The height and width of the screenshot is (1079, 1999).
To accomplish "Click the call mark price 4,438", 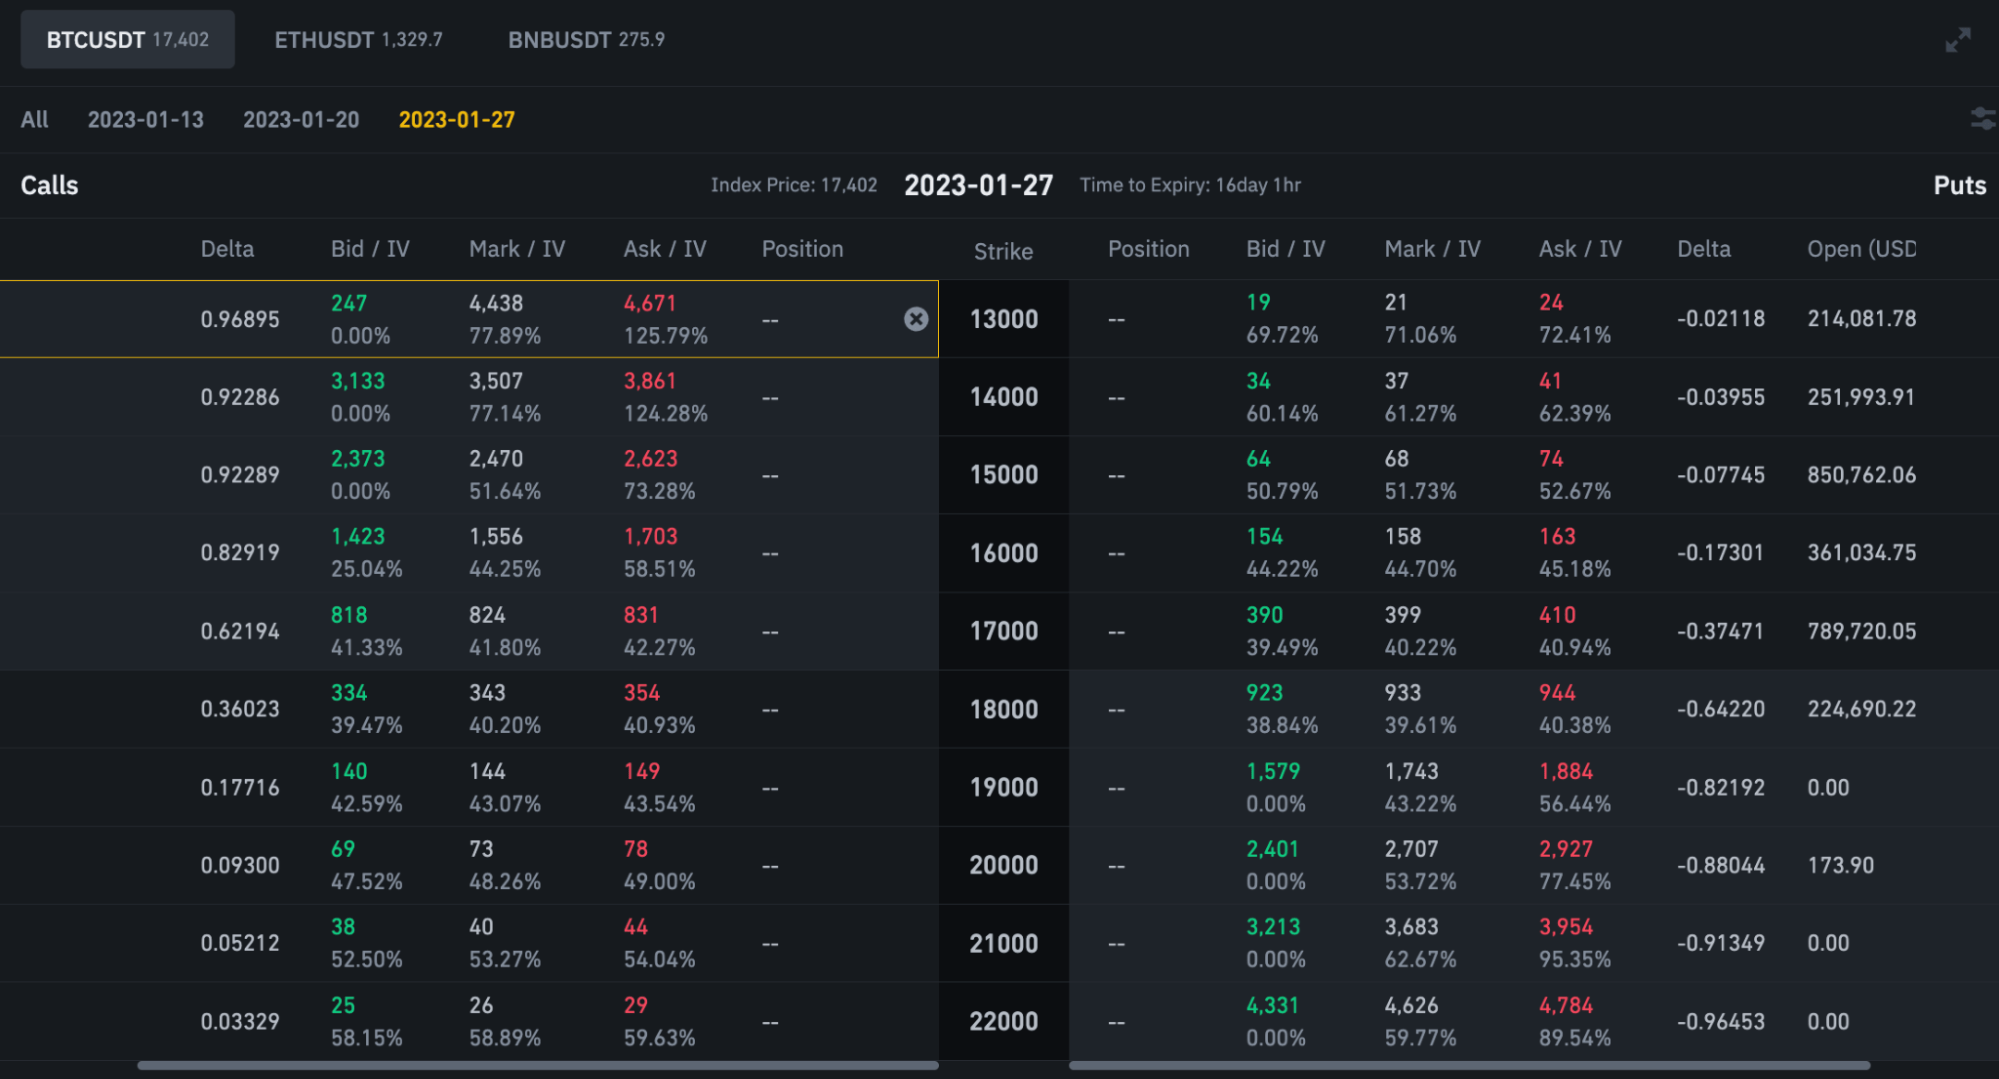I will 496,303.
